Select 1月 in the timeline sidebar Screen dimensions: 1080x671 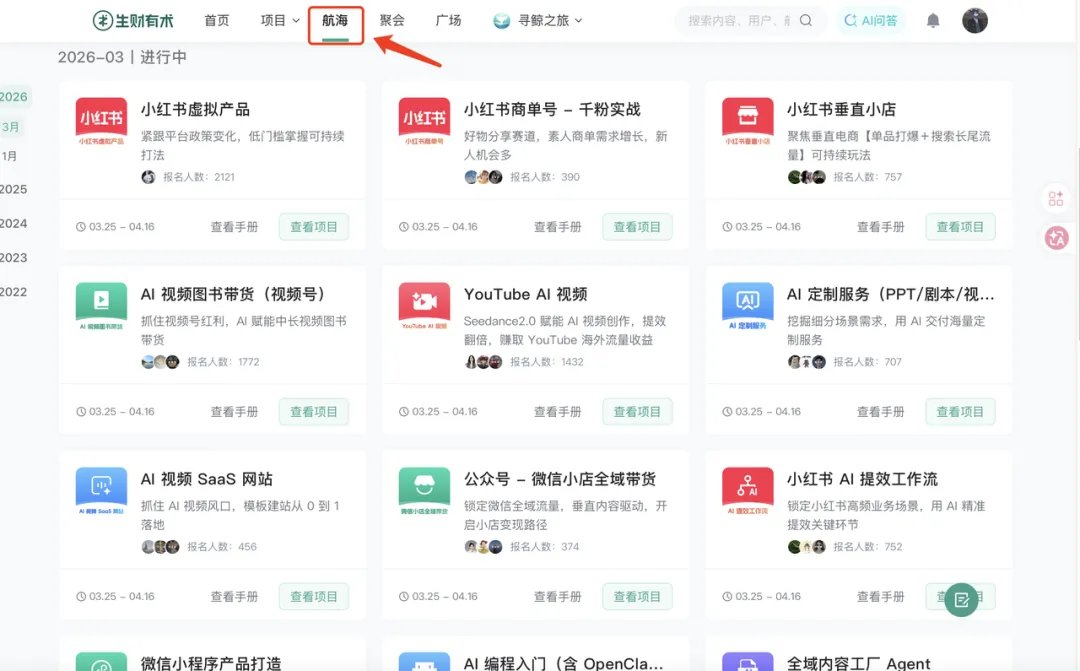[x=9, y=156]
